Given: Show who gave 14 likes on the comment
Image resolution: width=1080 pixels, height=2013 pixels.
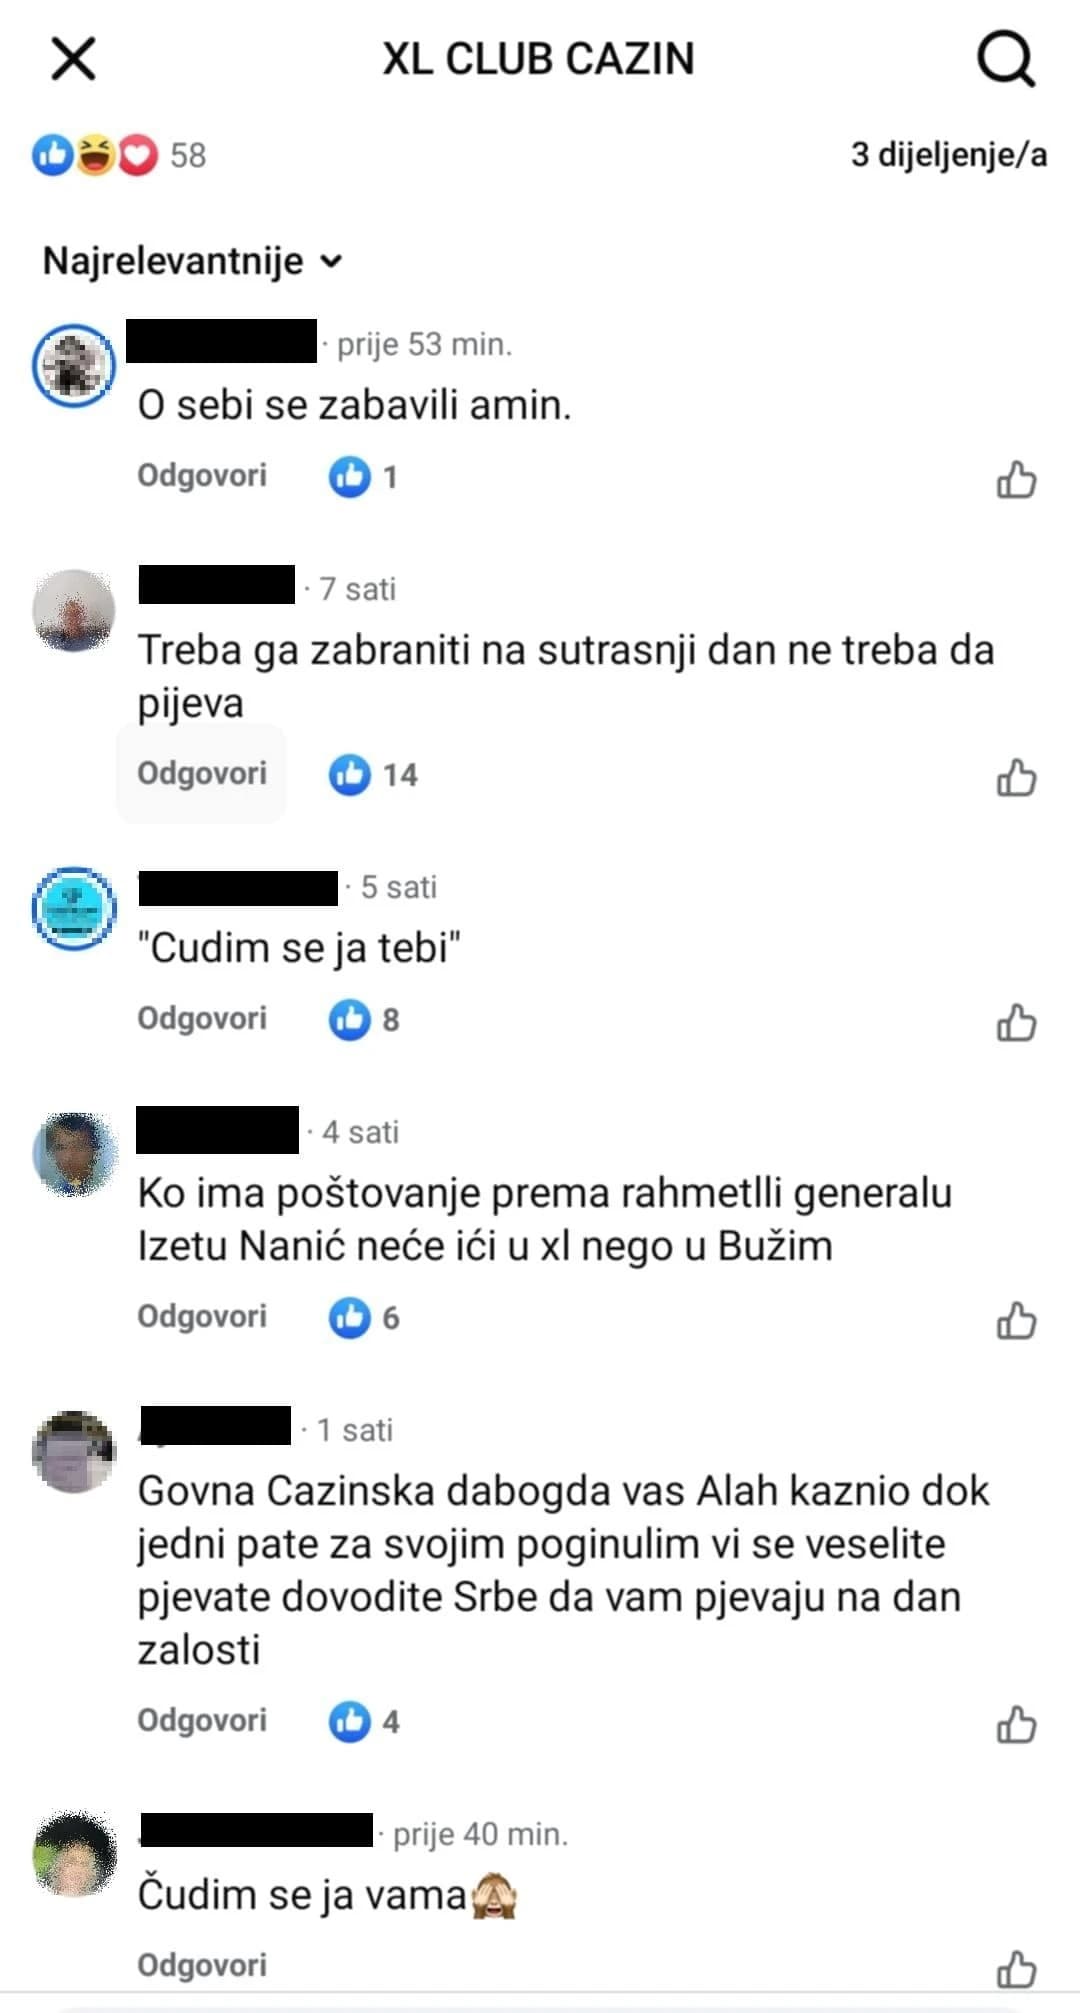Looking at the screenshot, I should click(x=373, y=775).
